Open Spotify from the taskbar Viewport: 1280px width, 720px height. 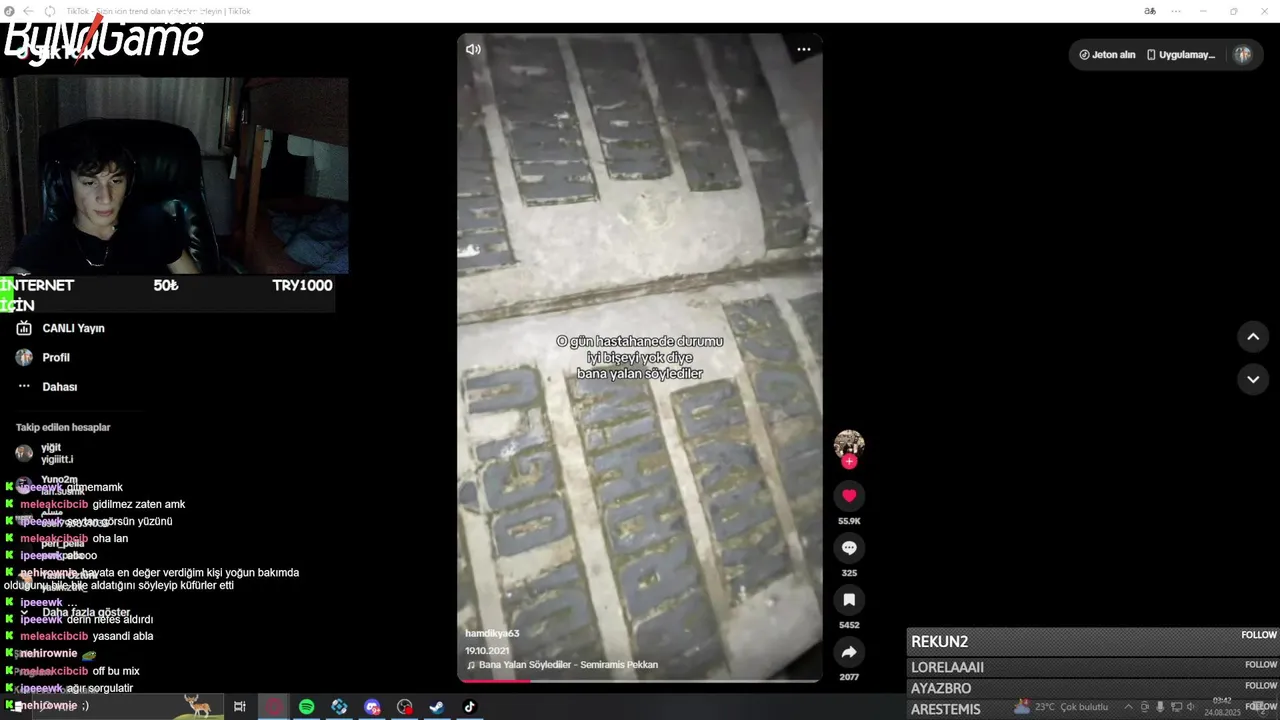point(307,707)
